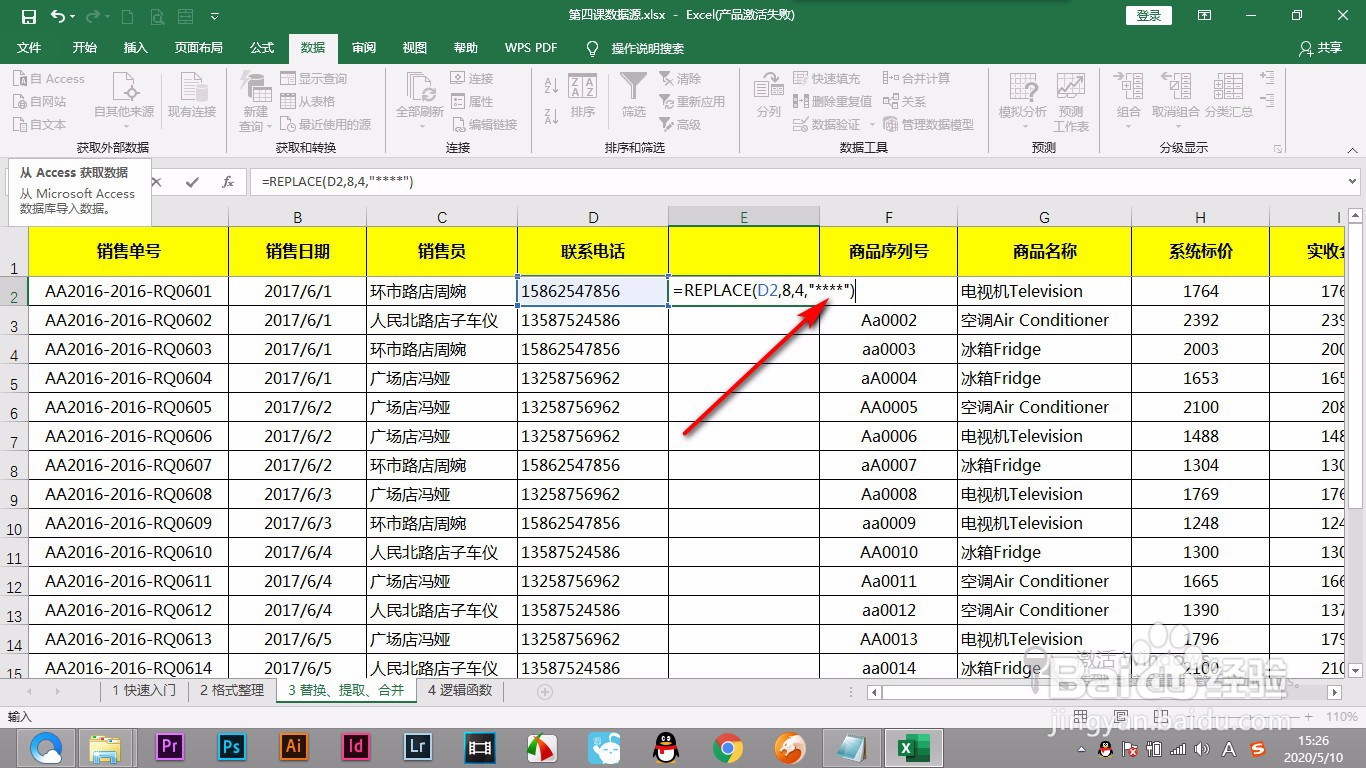
Task: Open the File (文件) tab
Action: coord(29,48)
